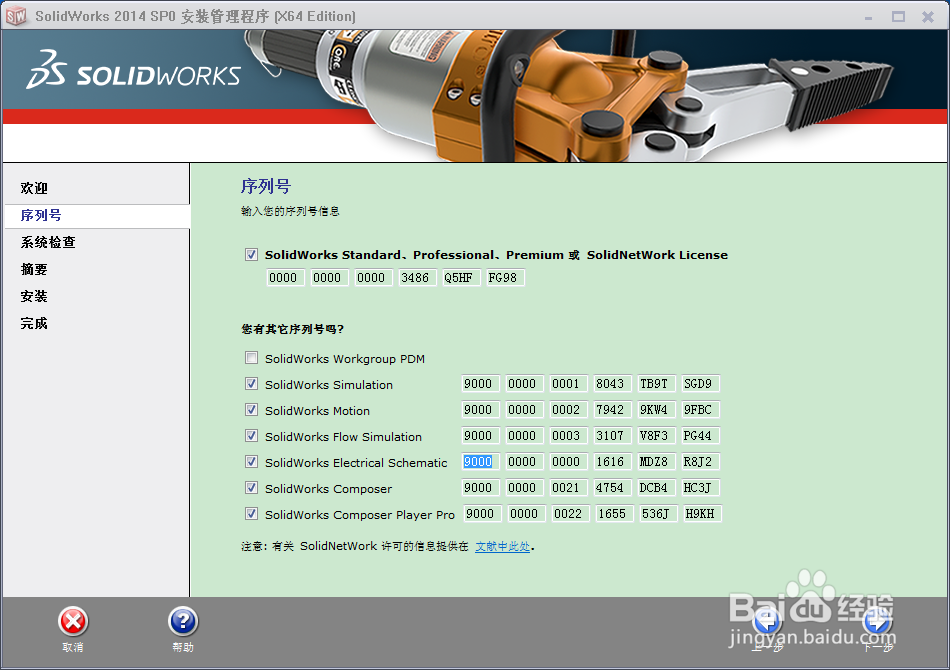Click the 您有其它序列号吗? heading
The height and width of the screenshot is (670, 950).
click(x=293, y=330)
